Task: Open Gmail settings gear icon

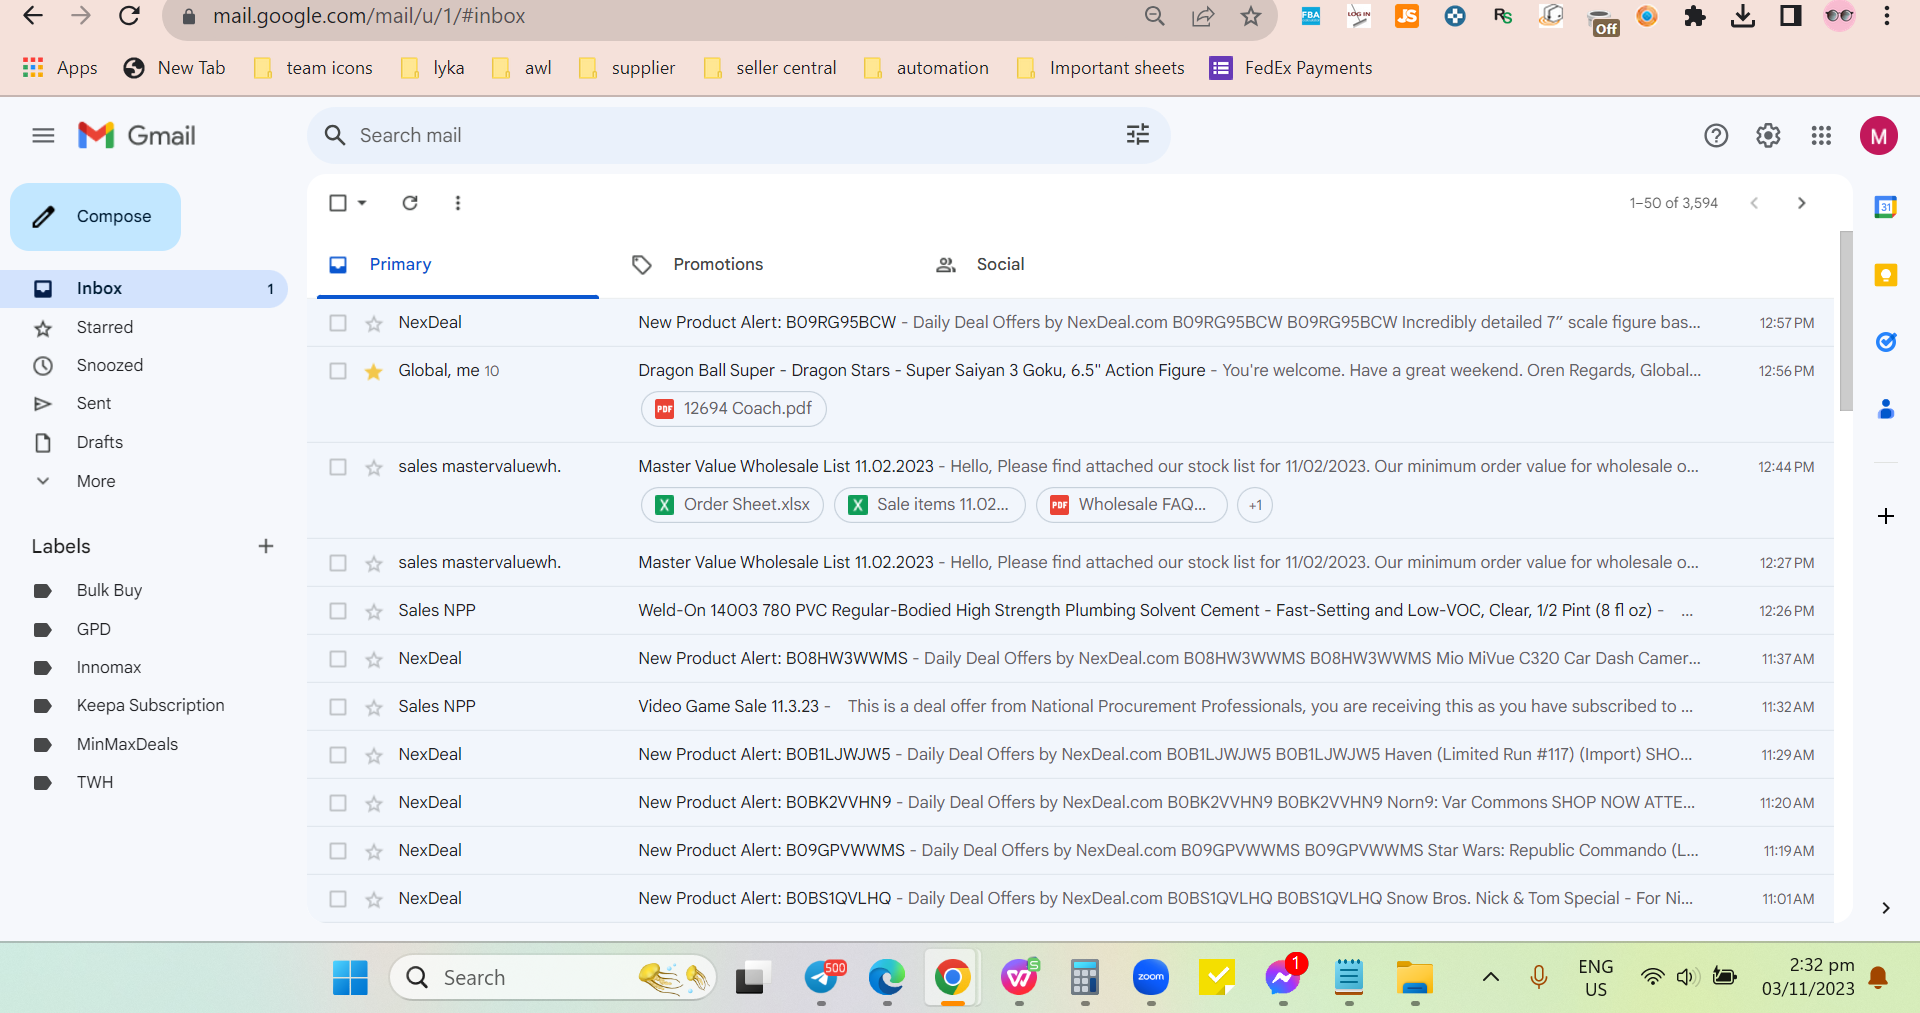Action: click(1768, 135)
